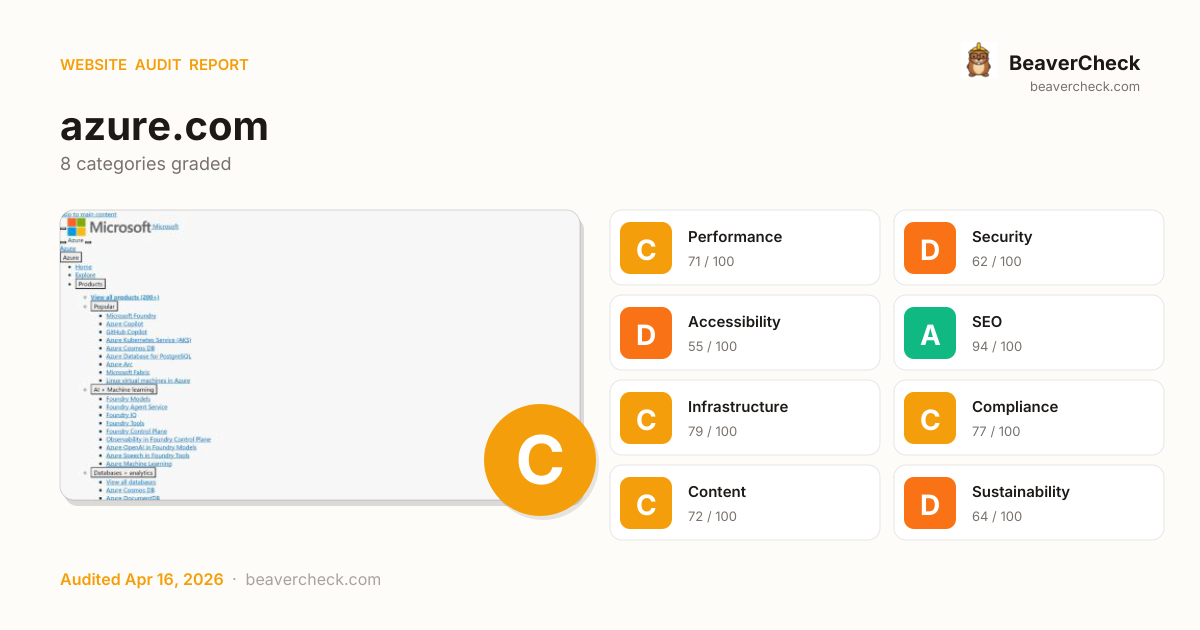Click the Infrastructure grade C badge
Image resolution: width=1200 pixels, height=630 pixels.
tap(646, 418)
